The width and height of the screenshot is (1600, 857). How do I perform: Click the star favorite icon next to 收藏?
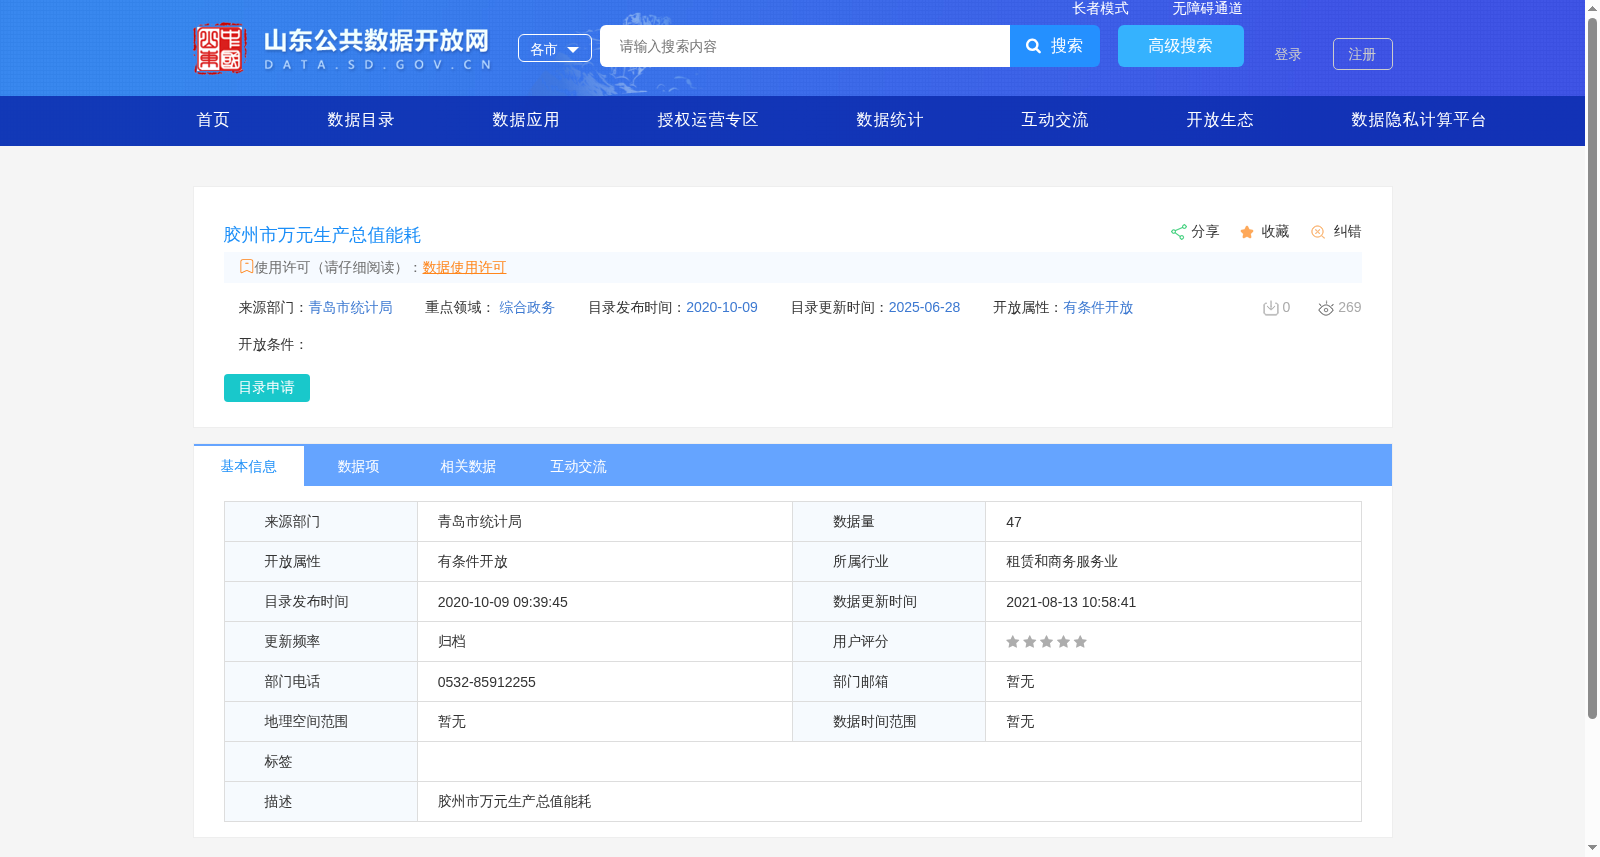click(x=1247, y=232)
